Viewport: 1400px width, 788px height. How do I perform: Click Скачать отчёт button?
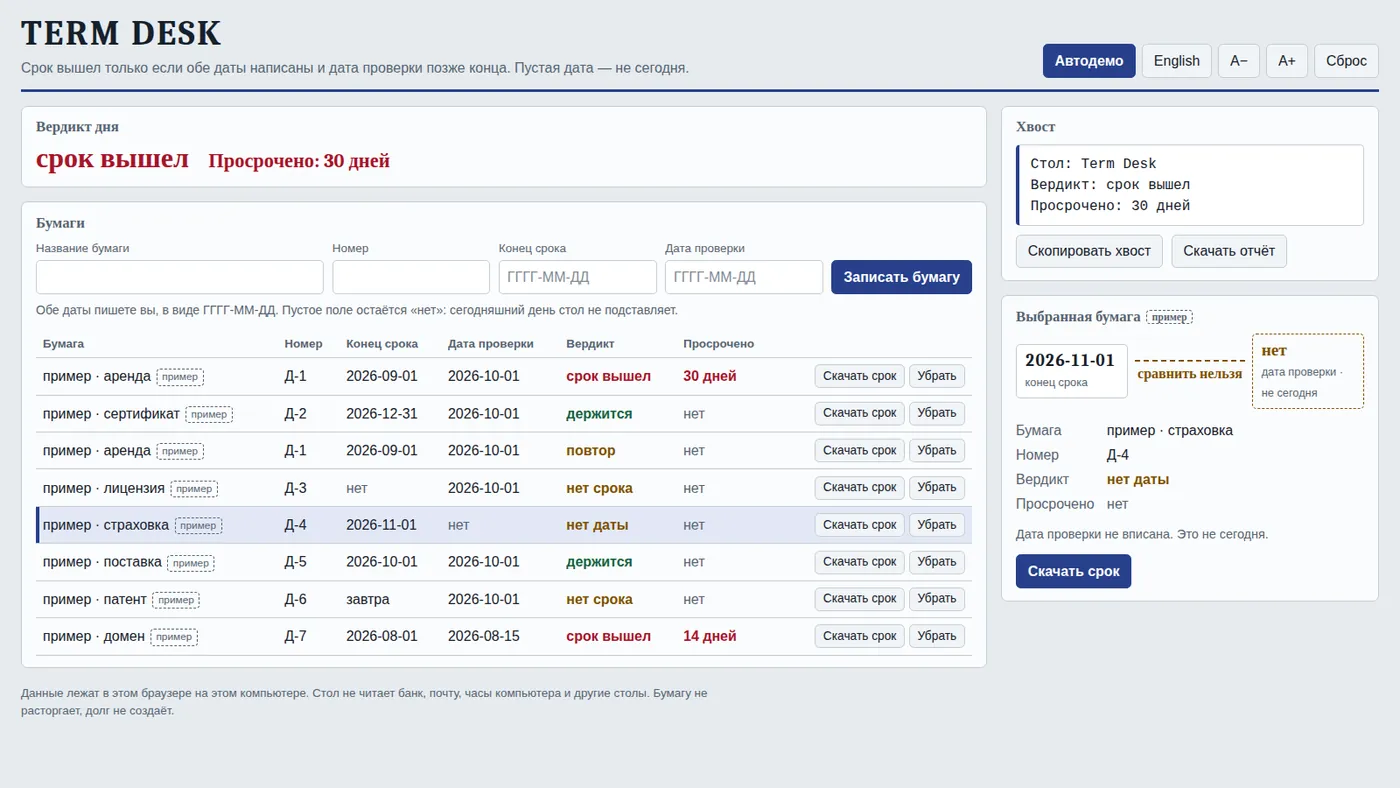point(1229,251)
